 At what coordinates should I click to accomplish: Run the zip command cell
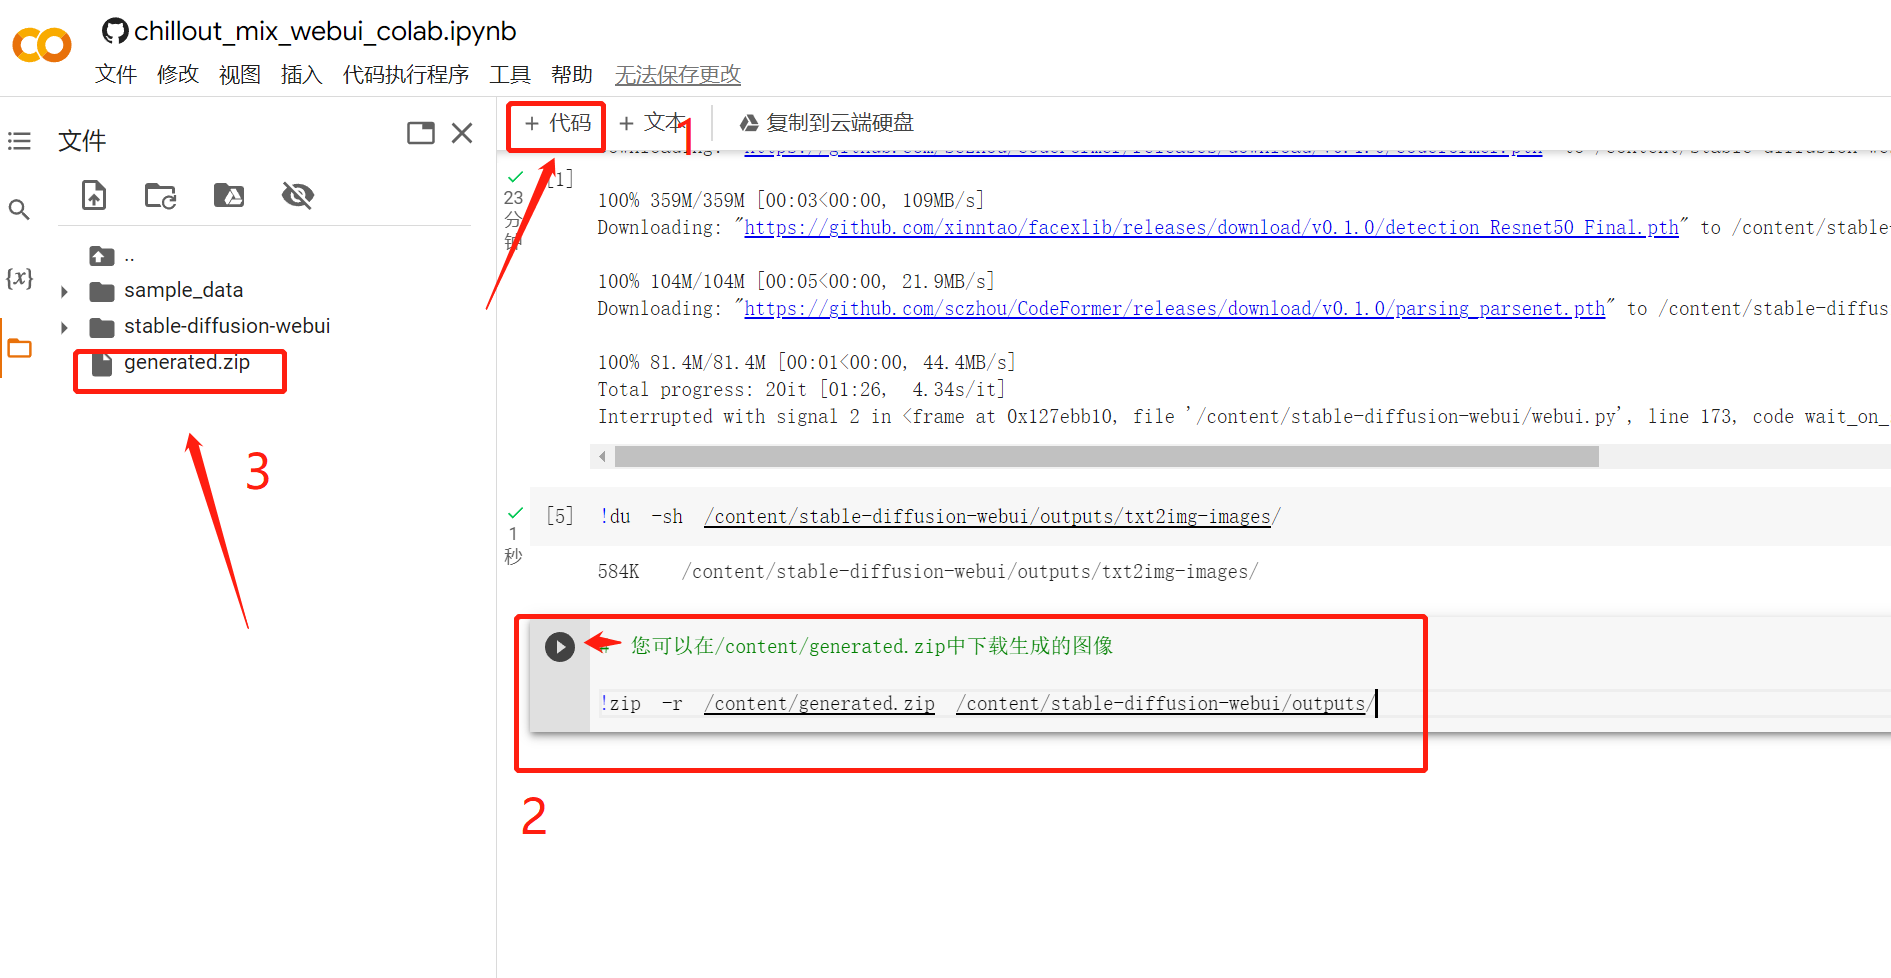pos(560,647)
